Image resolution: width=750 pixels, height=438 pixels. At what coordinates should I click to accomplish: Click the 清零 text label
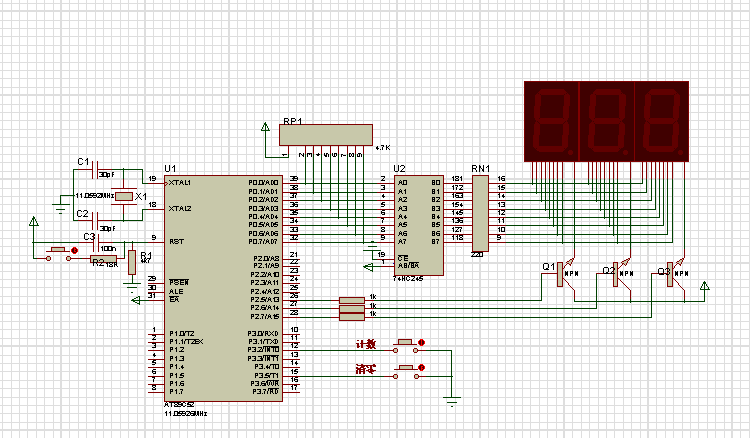[x=365, y=369]
